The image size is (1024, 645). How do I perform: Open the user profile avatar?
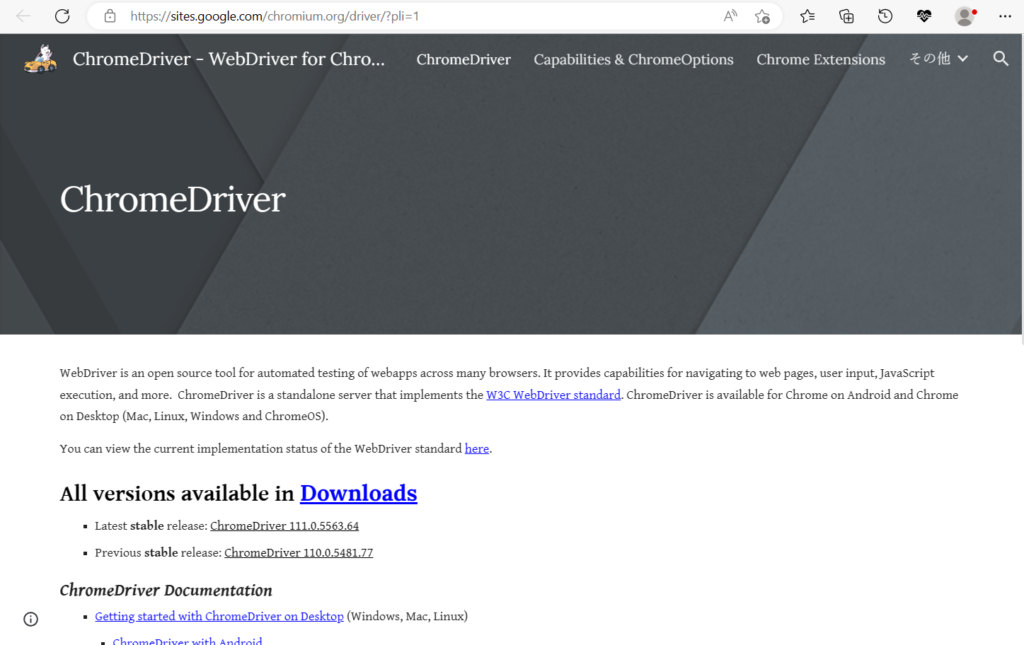(x=965, y=16)
